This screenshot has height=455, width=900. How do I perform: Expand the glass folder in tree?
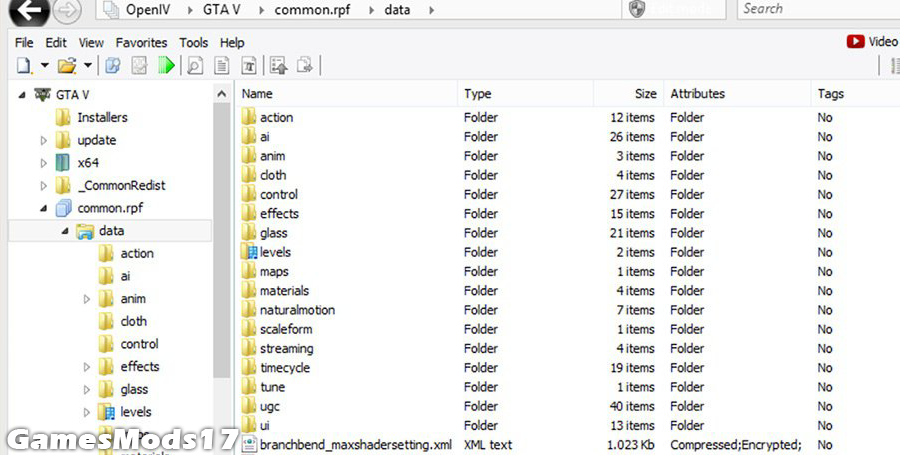pyautogui.click(x=87, y=390)
